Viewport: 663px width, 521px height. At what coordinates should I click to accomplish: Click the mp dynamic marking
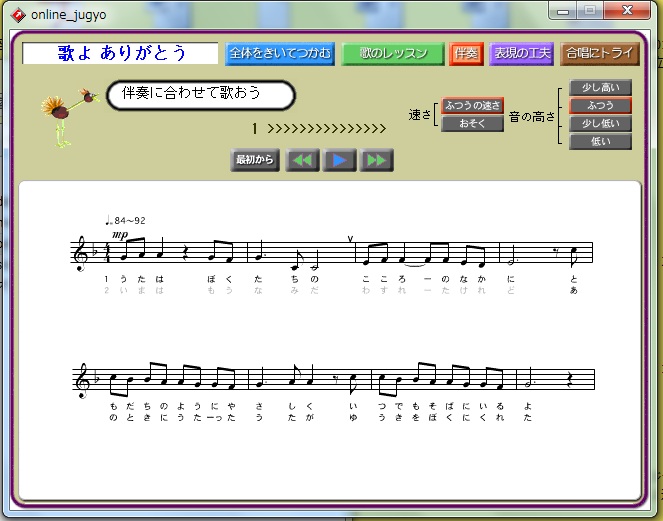(120, 235)
